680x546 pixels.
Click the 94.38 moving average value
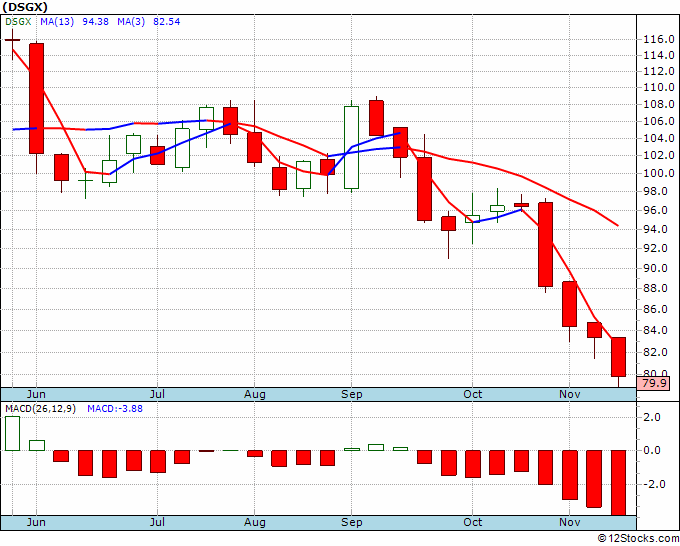(x=95, y=21)
